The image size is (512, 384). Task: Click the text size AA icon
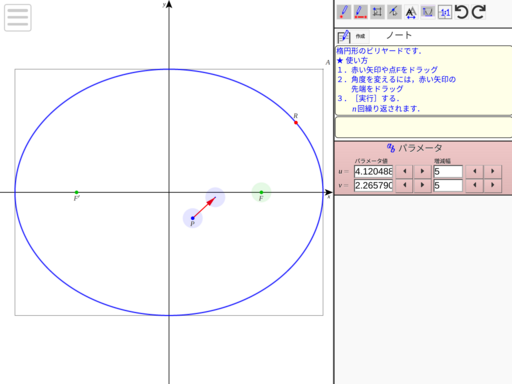tap(411, 12)
